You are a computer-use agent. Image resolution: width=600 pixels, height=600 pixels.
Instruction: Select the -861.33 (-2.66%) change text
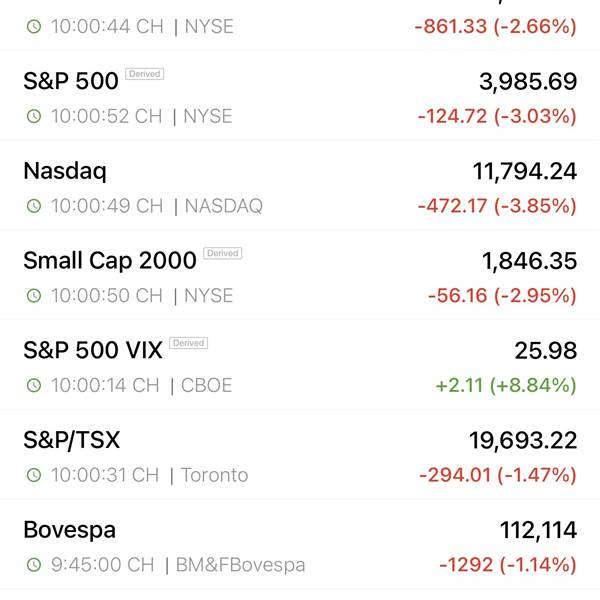[496, 27]
